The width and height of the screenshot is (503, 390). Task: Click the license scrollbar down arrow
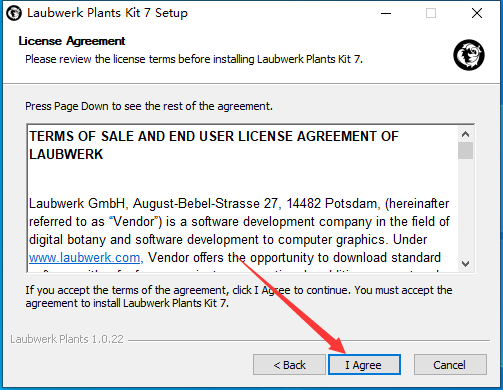coord(465,264)
